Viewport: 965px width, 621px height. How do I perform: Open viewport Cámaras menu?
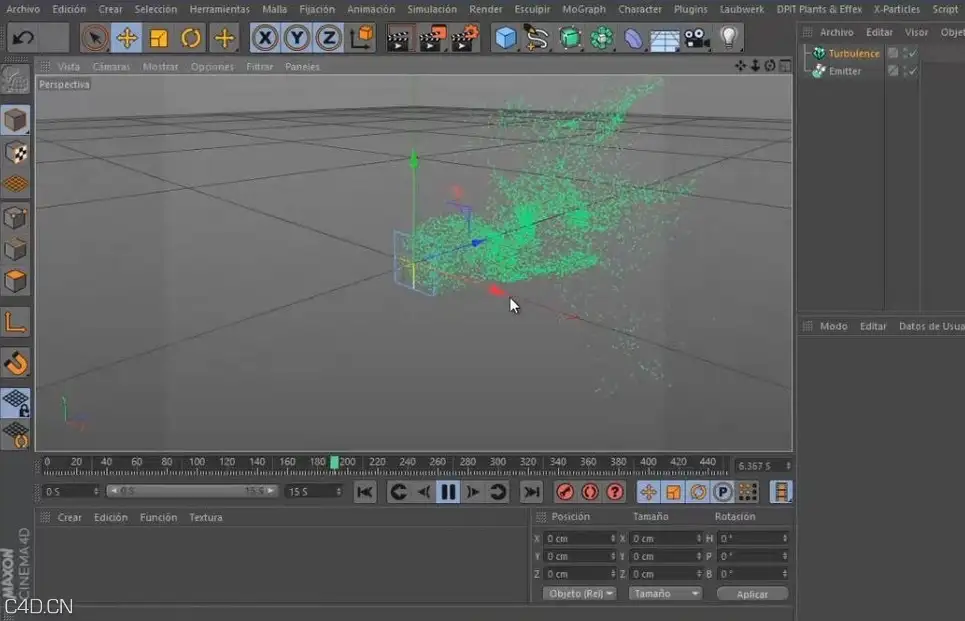click(111, 66)
